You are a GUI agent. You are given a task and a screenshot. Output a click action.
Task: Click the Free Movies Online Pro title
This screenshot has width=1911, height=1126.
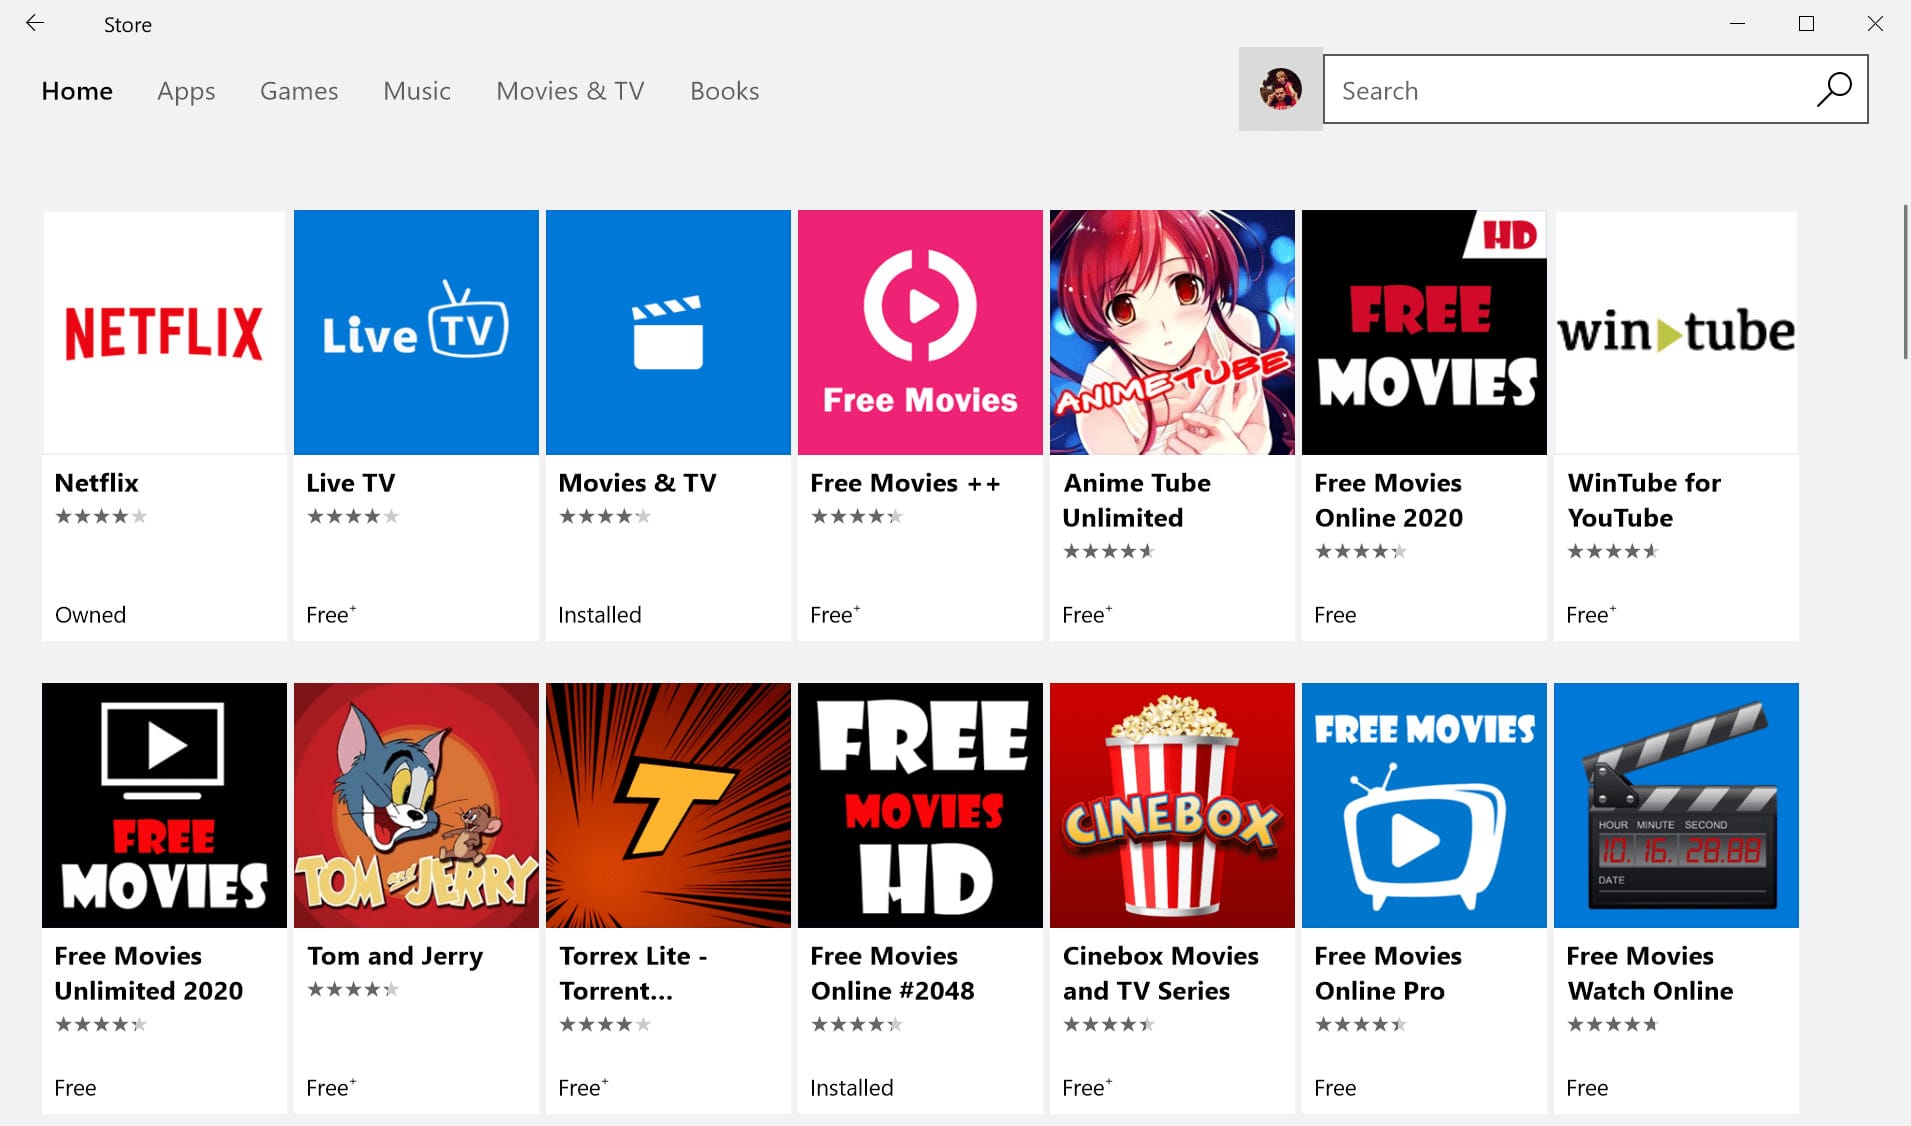point(1388,973)
